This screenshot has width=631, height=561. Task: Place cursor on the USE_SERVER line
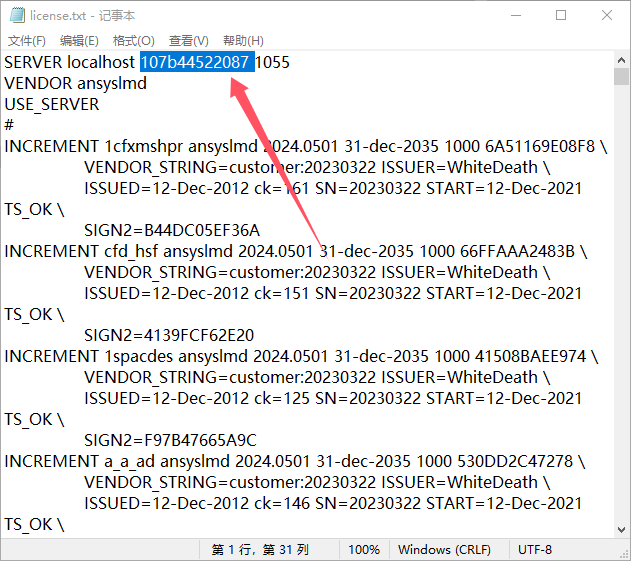(52, 104)
